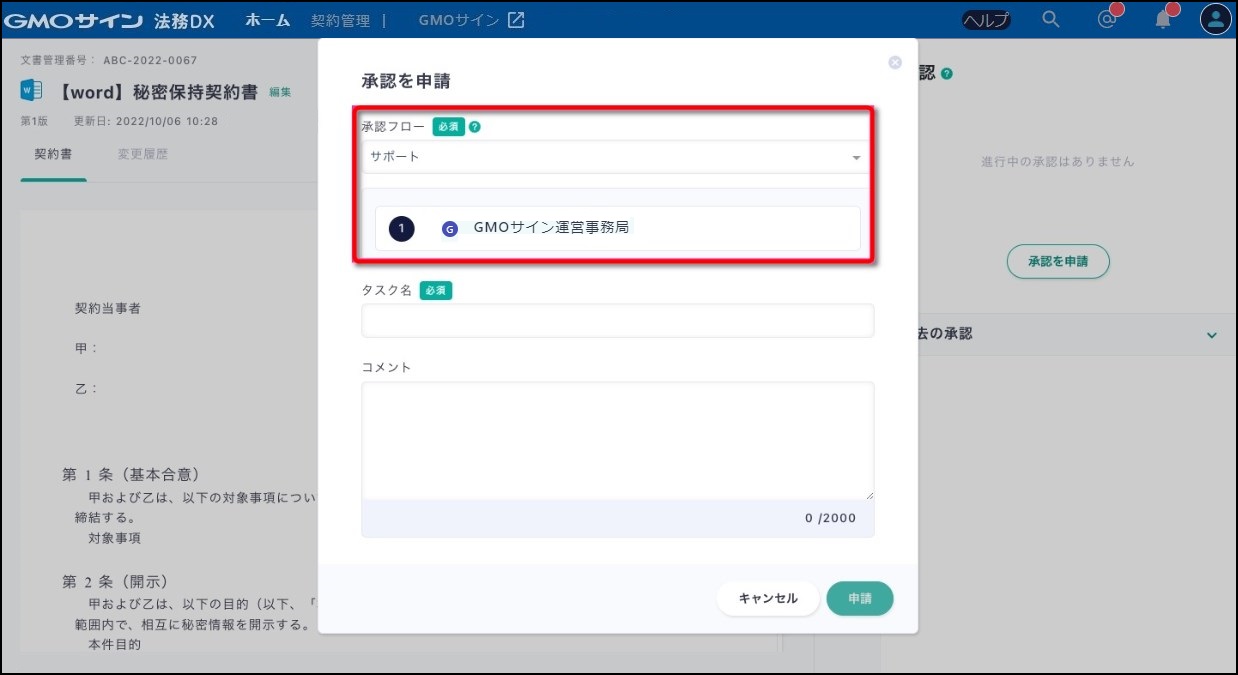Click the Word document file icon
The width and height of the screenshot is (1238, 675).
[31, 91]
